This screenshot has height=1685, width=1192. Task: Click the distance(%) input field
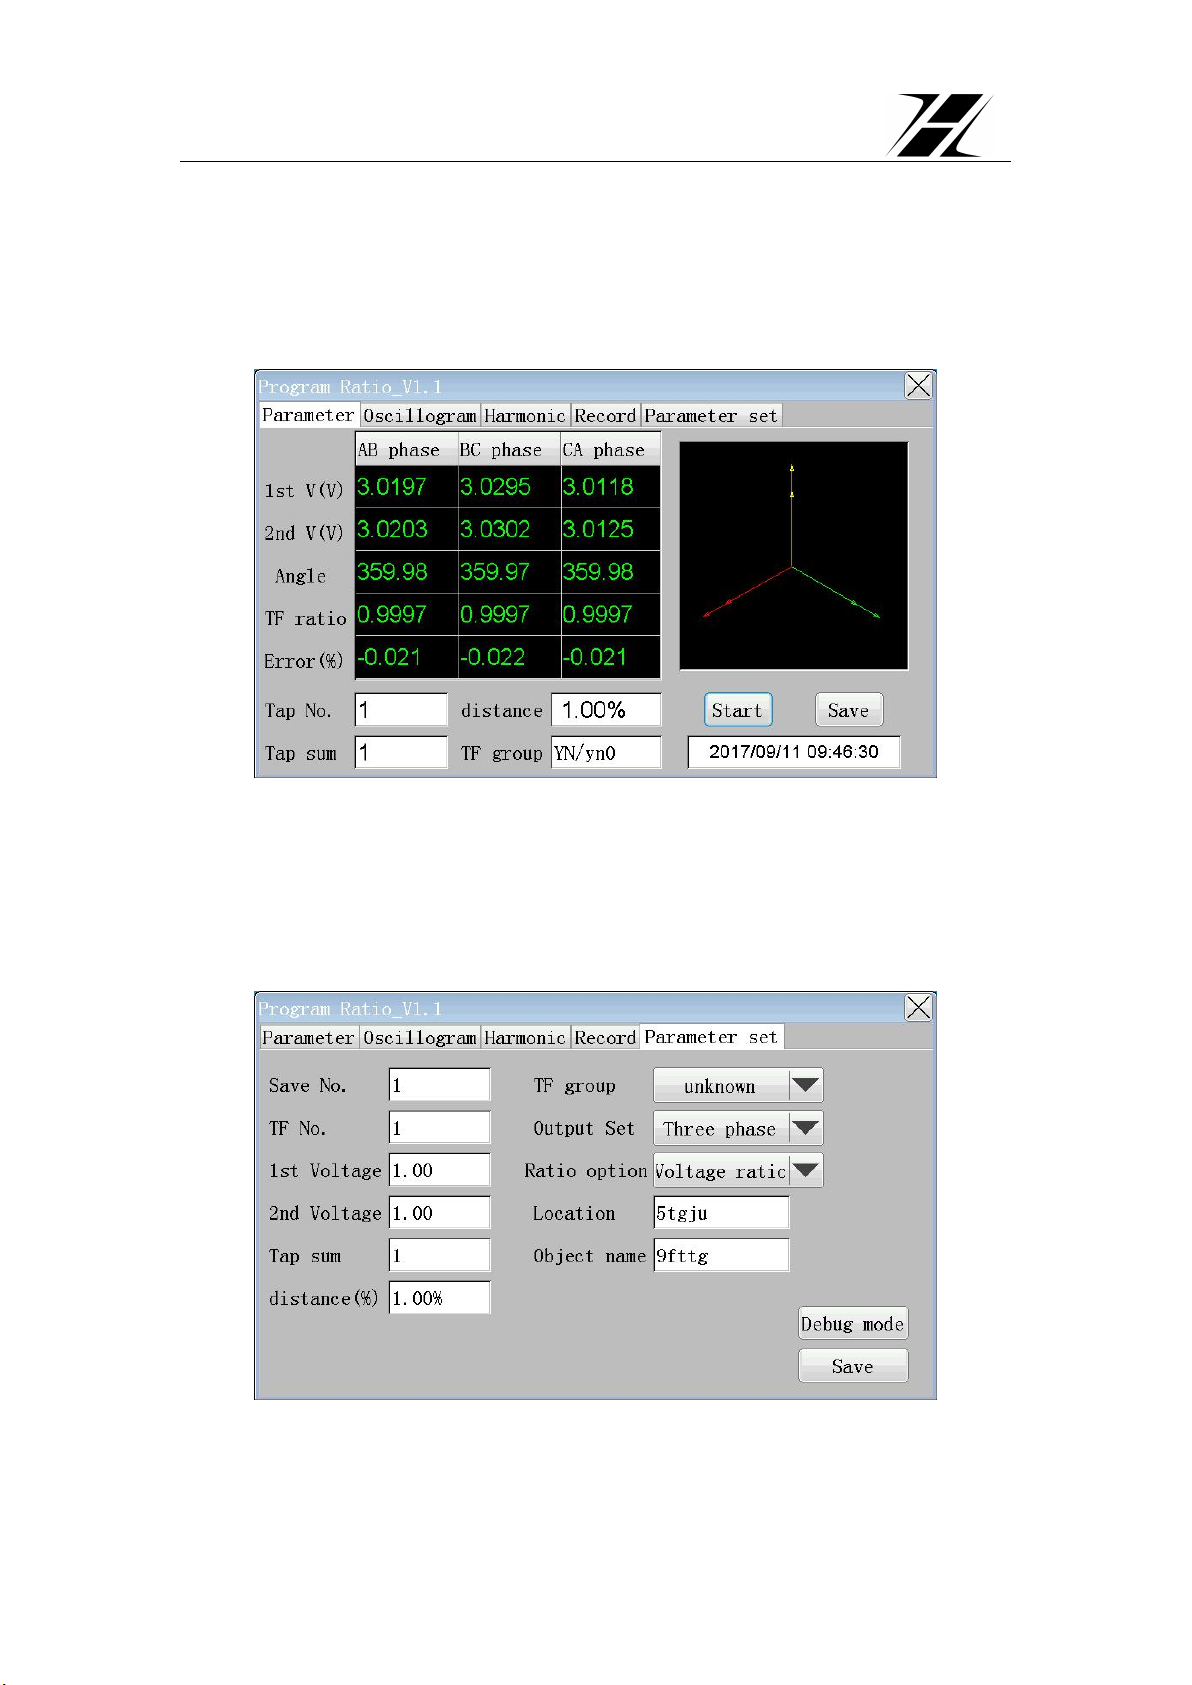440,1298
